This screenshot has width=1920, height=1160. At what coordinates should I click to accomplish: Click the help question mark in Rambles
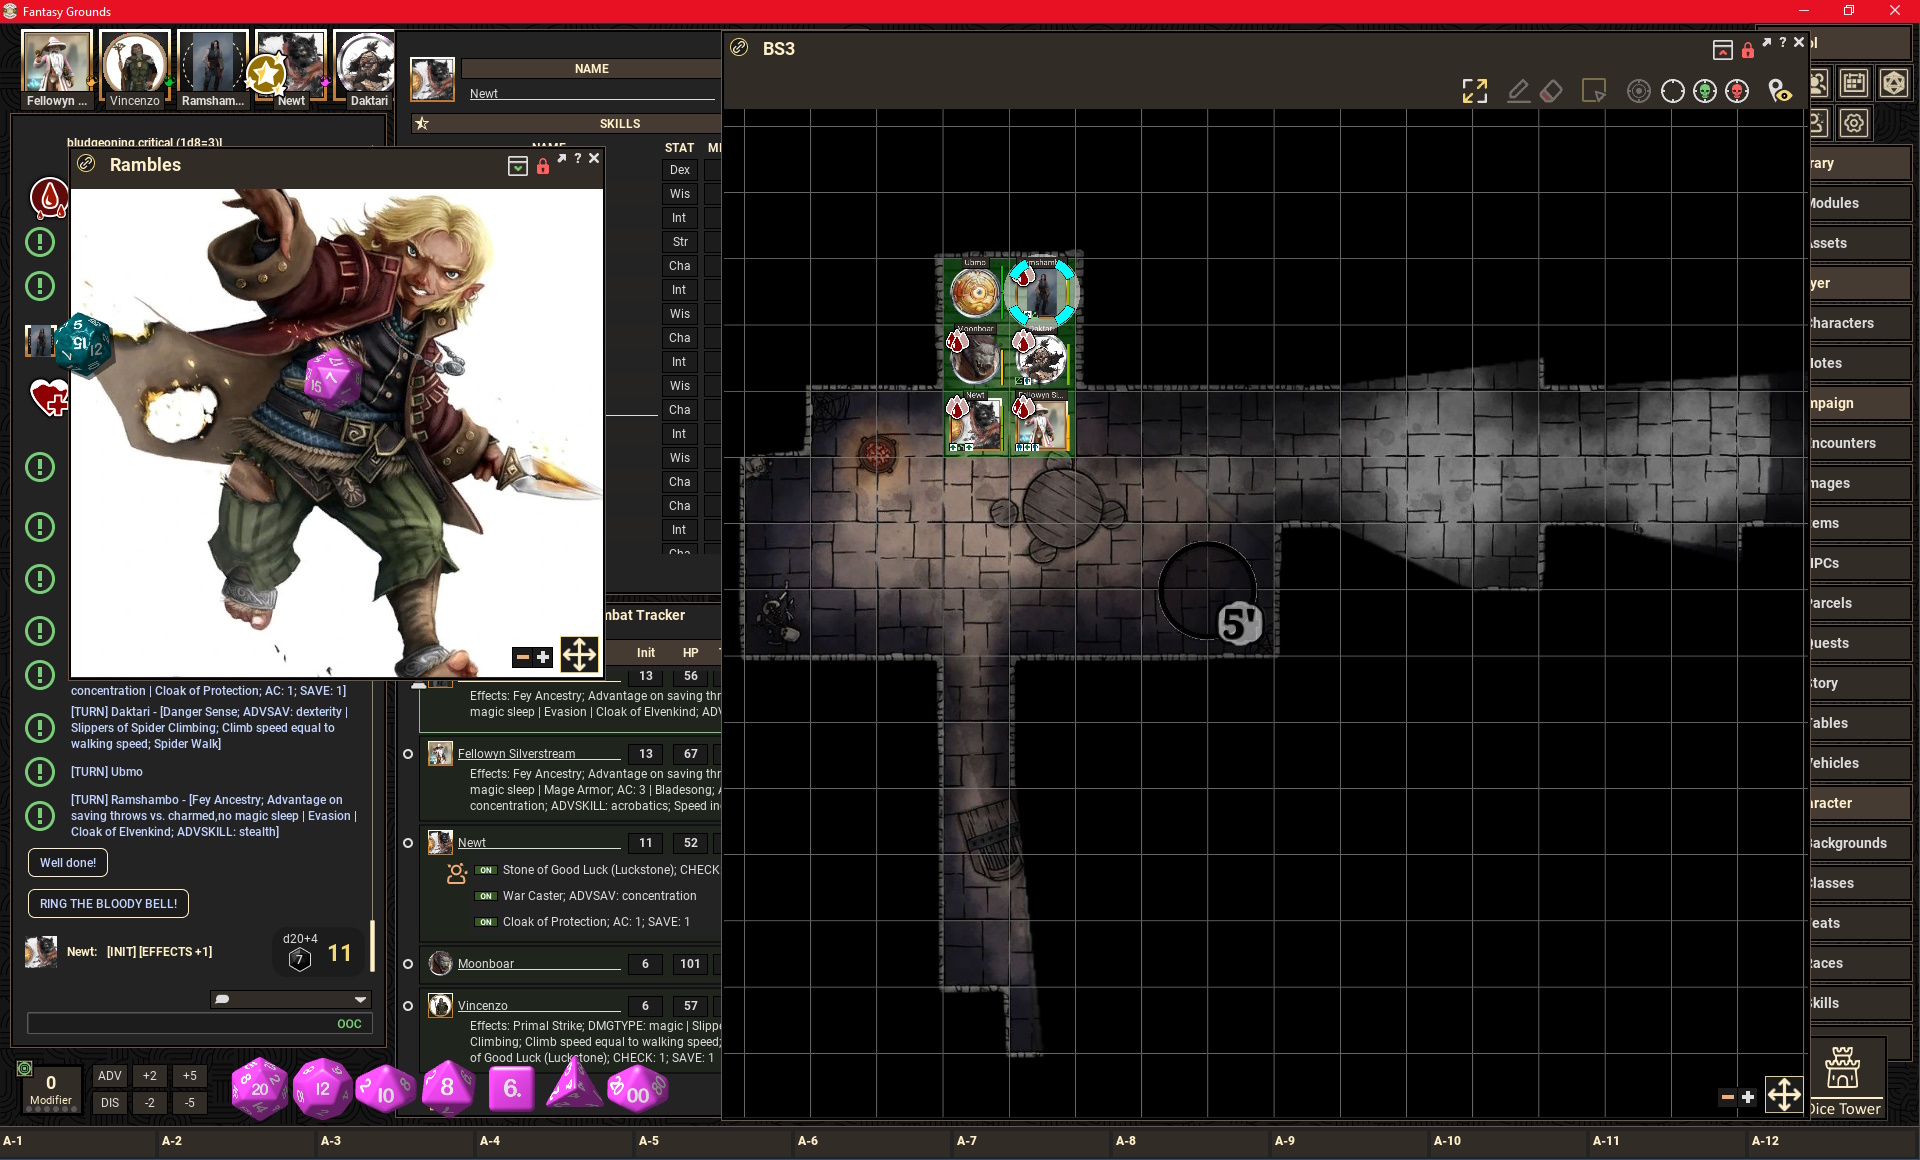[578, 158]
